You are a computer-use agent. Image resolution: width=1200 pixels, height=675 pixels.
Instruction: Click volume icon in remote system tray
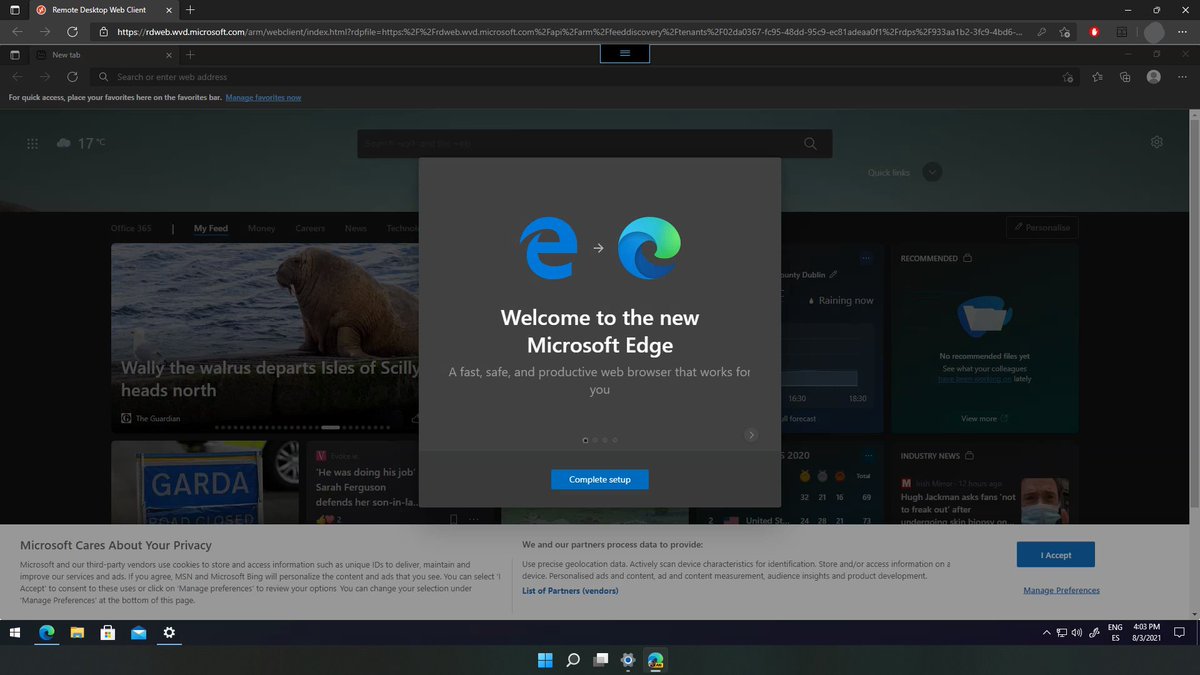coord(1079,633)
